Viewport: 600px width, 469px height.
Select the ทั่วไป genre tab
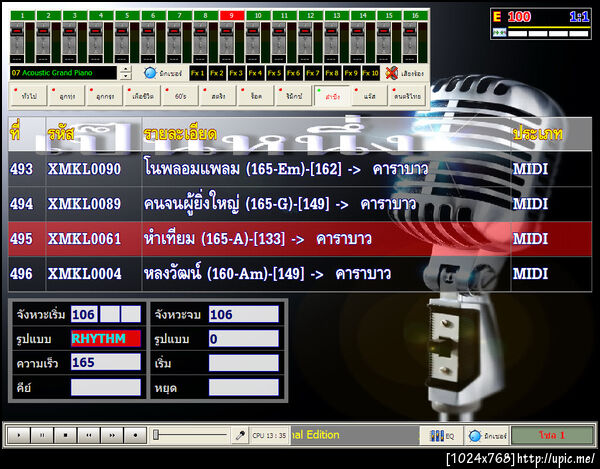[29, 96]
